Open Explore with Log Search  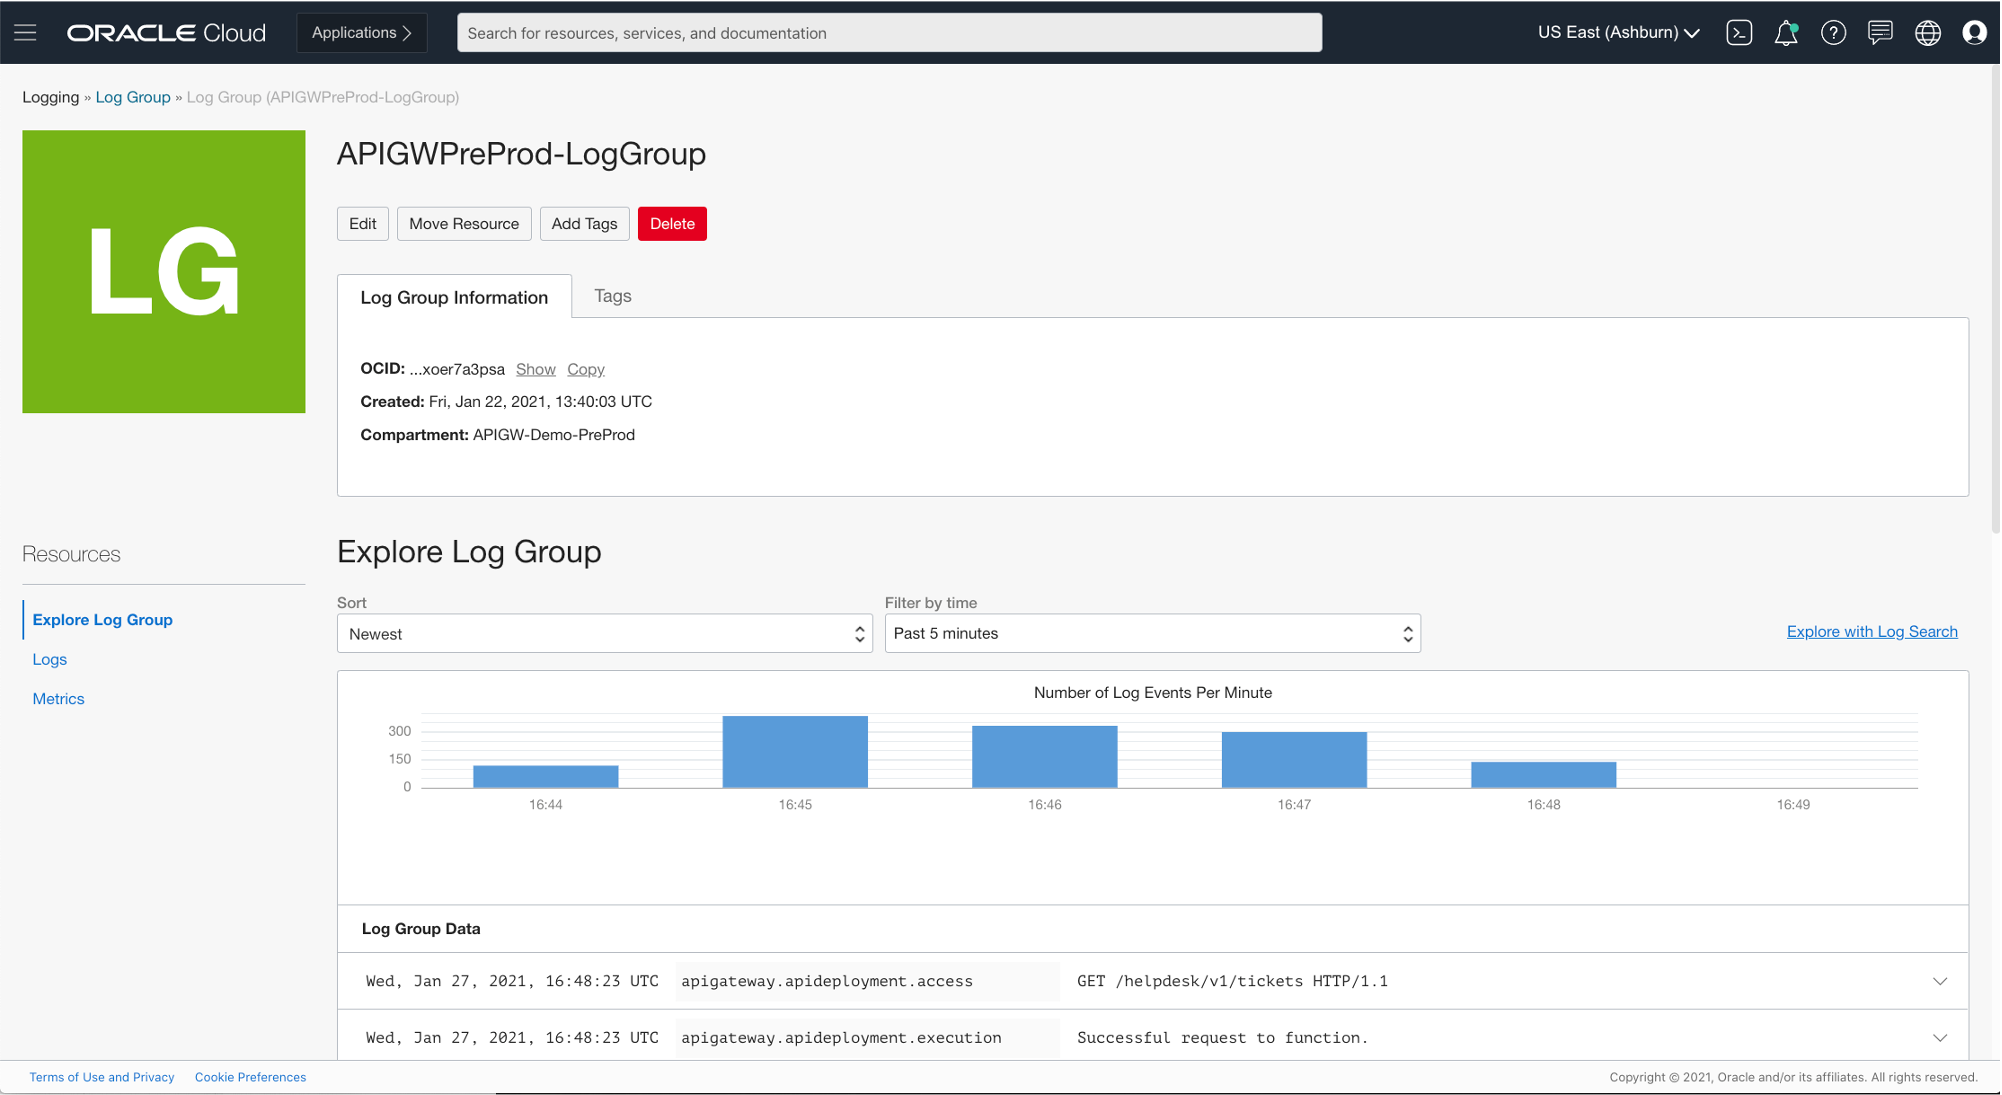pos(1871,631)
